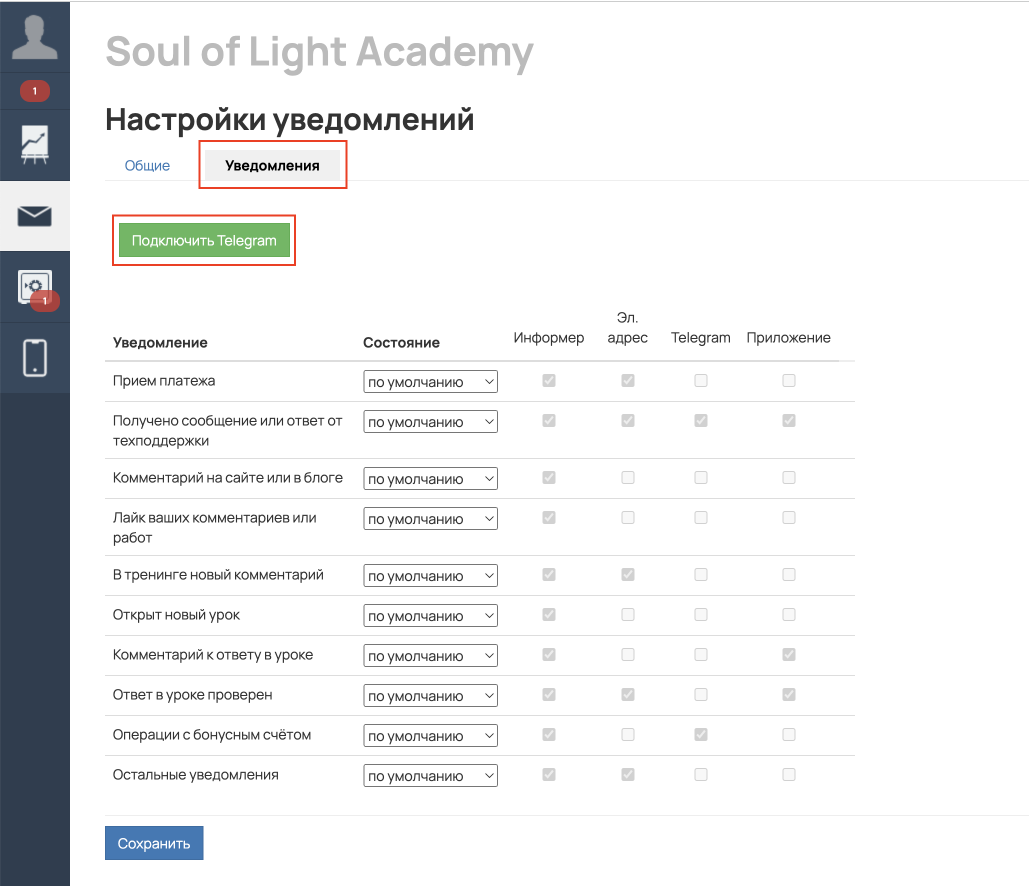Open the user profile avatar icon

coord(35,37)
